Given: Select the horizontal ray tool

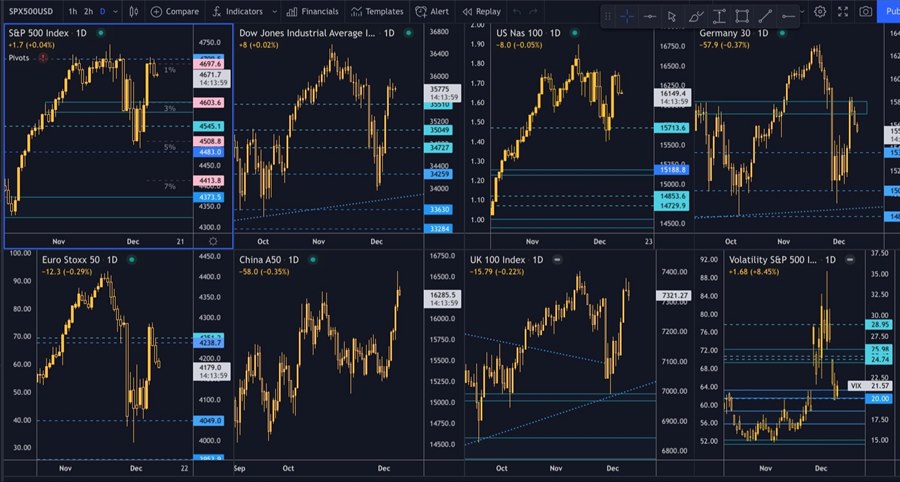Looking at the screenshot, I should (x=789, y=17).
